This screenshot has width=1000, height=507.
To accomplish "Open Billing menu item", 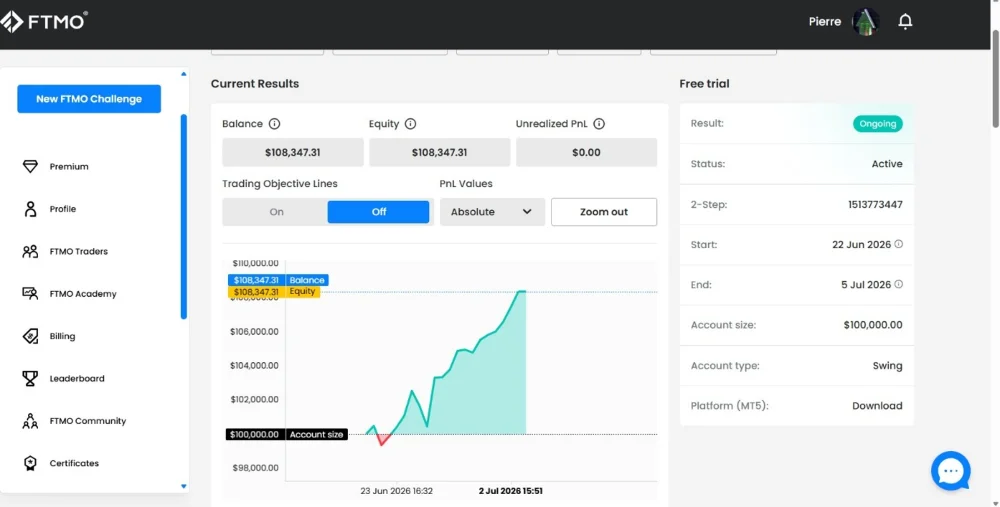I will [62, 336].
